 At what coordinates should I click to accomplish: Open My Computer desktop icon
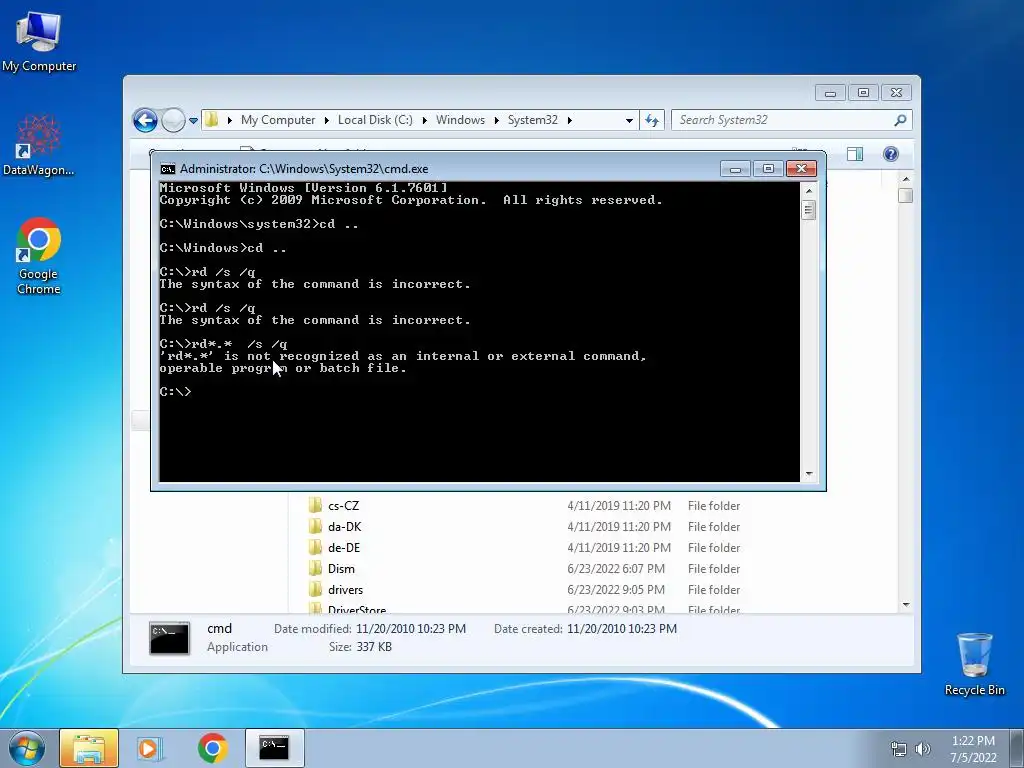click(39, 42)
